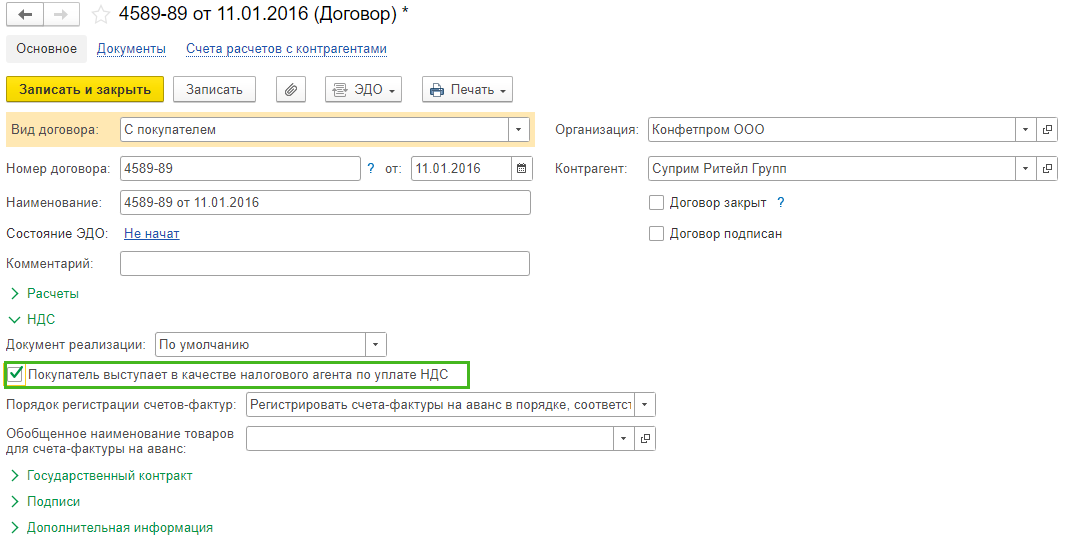
Task: Open generalized goods name dropdown arrow
Action: (623, 439)
